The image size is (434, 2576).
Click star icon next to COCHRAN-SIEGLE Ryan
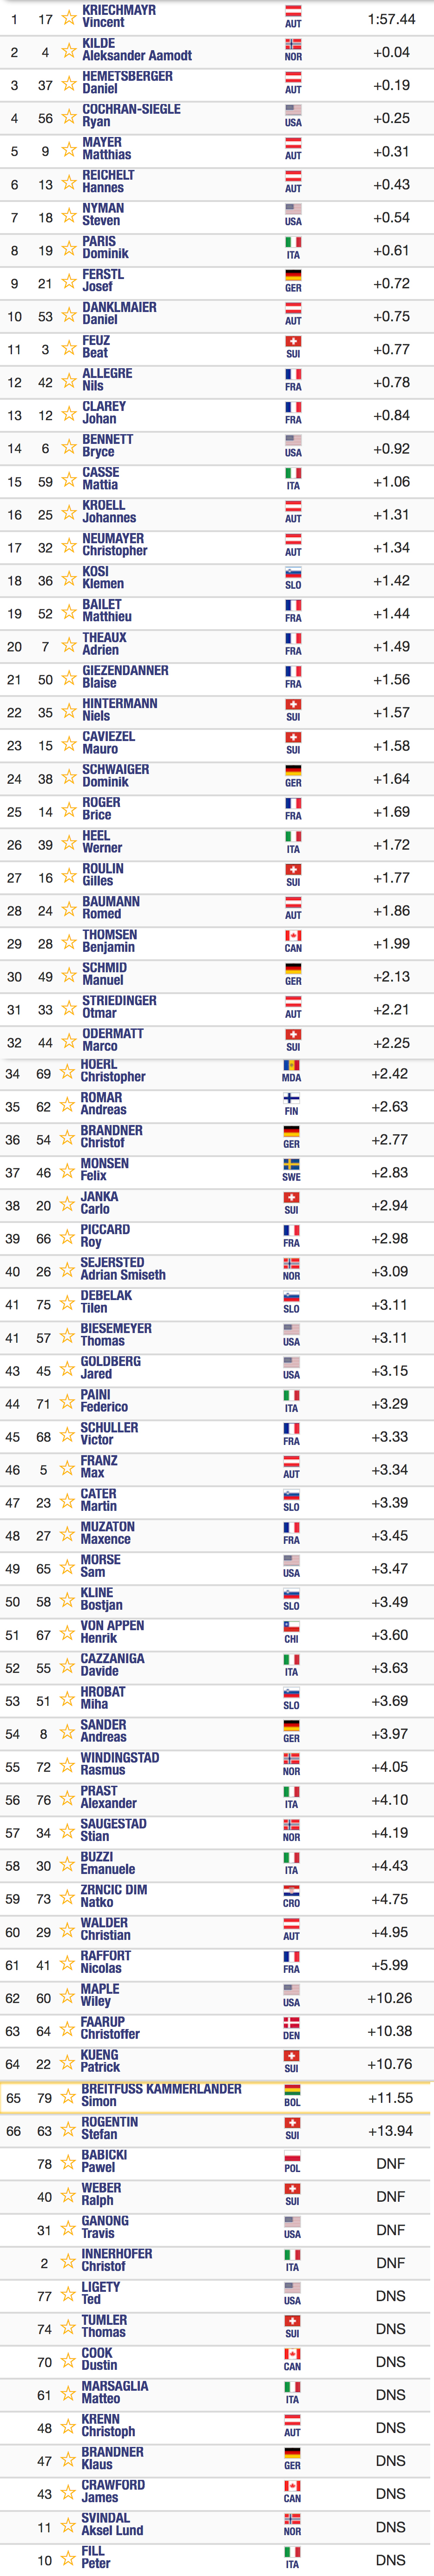pos(69,117)
